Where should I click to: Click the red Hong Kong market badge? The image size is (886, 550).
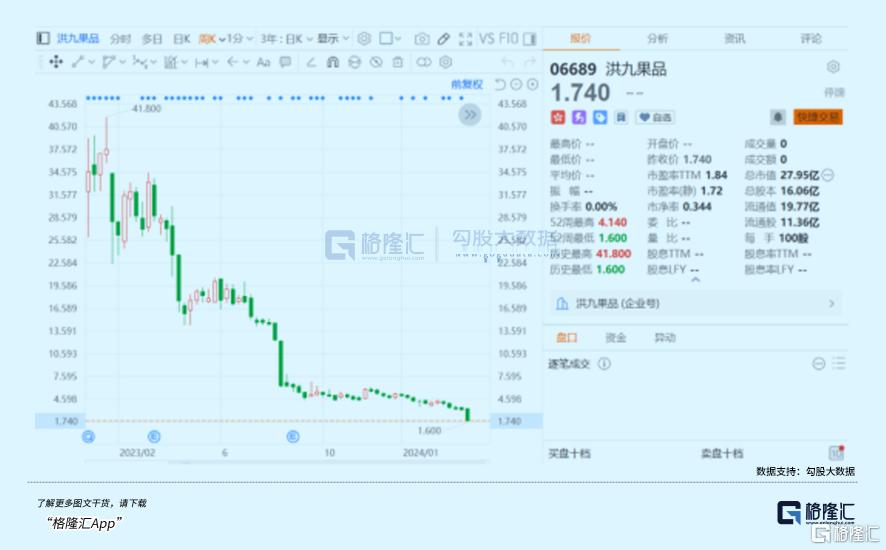tap(558, 118)
